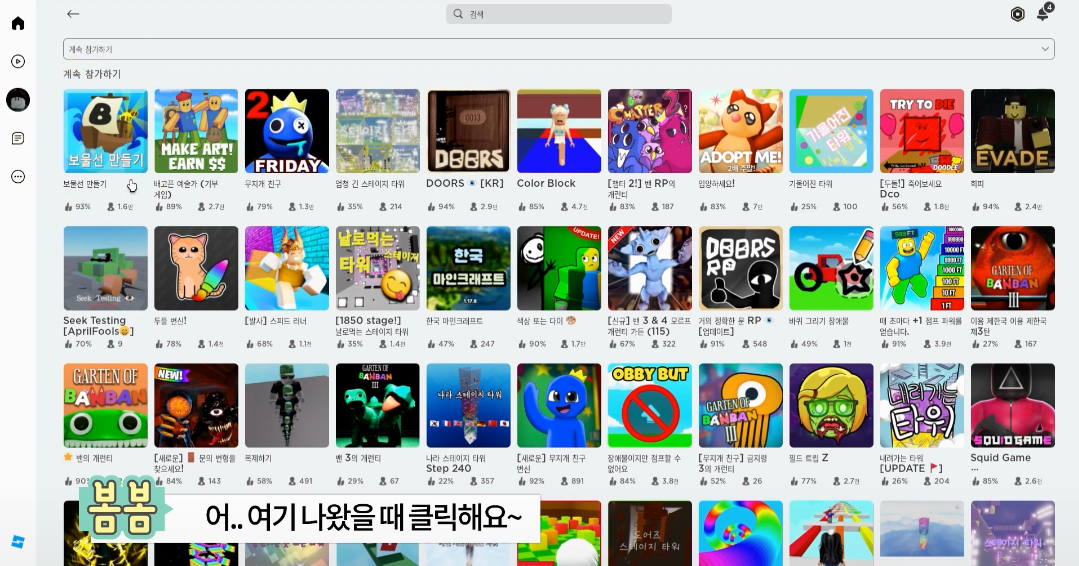Screen dimensions: 1079x566
Task: Open the 내려가는 타워 thumbnail
Action: 922,406
